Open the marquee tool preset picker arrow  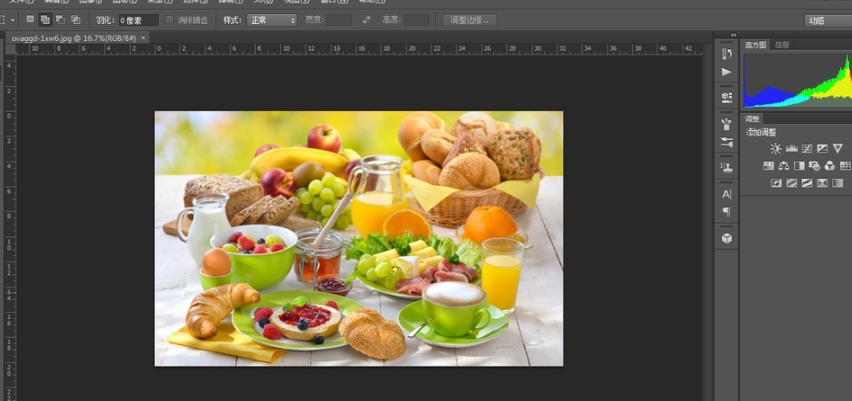pos(12,20)
